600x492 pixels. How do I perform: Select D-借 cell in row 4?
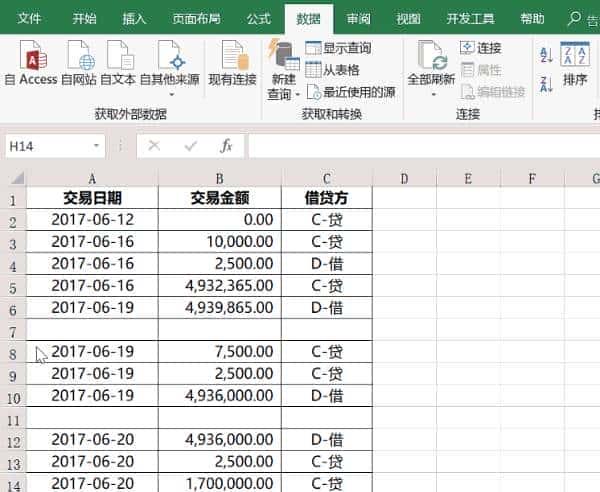click(x=327, y=264)
